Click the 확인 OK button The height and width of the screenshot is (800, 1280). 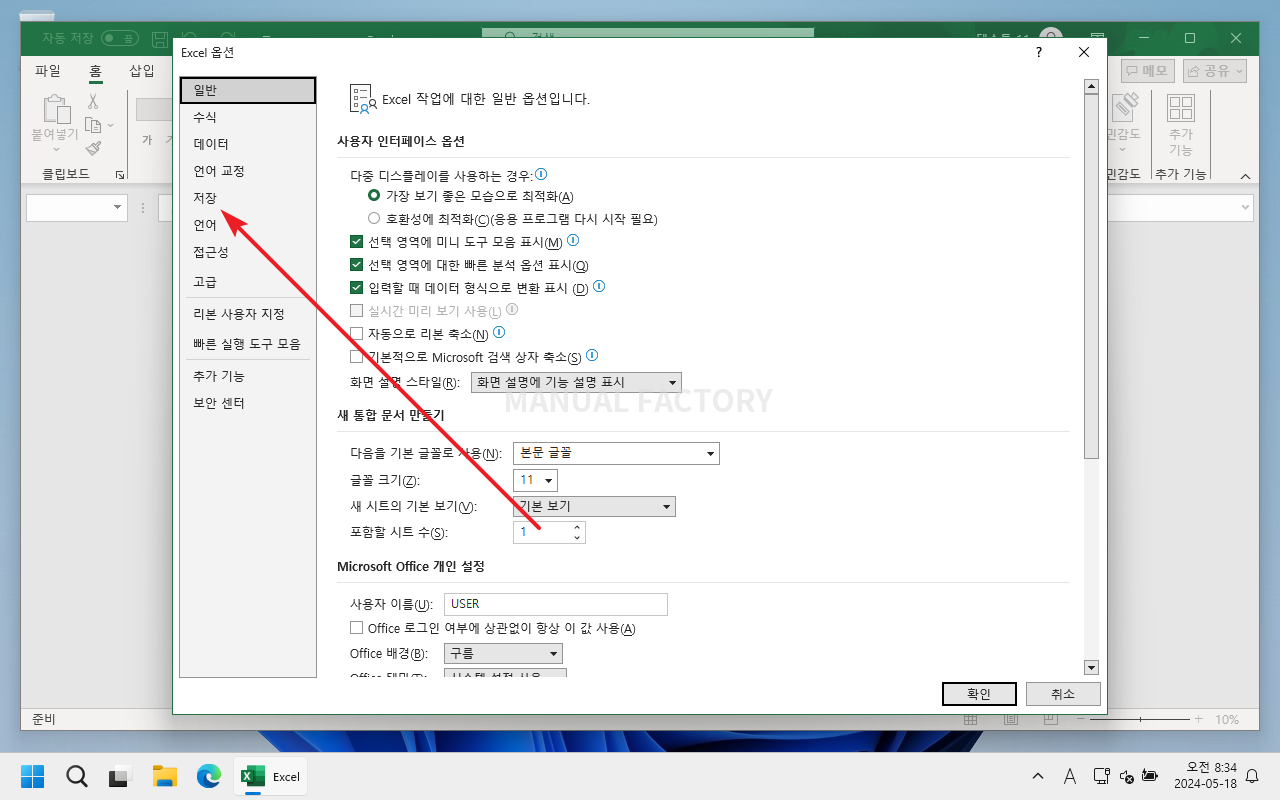click(x=979, y=694)
